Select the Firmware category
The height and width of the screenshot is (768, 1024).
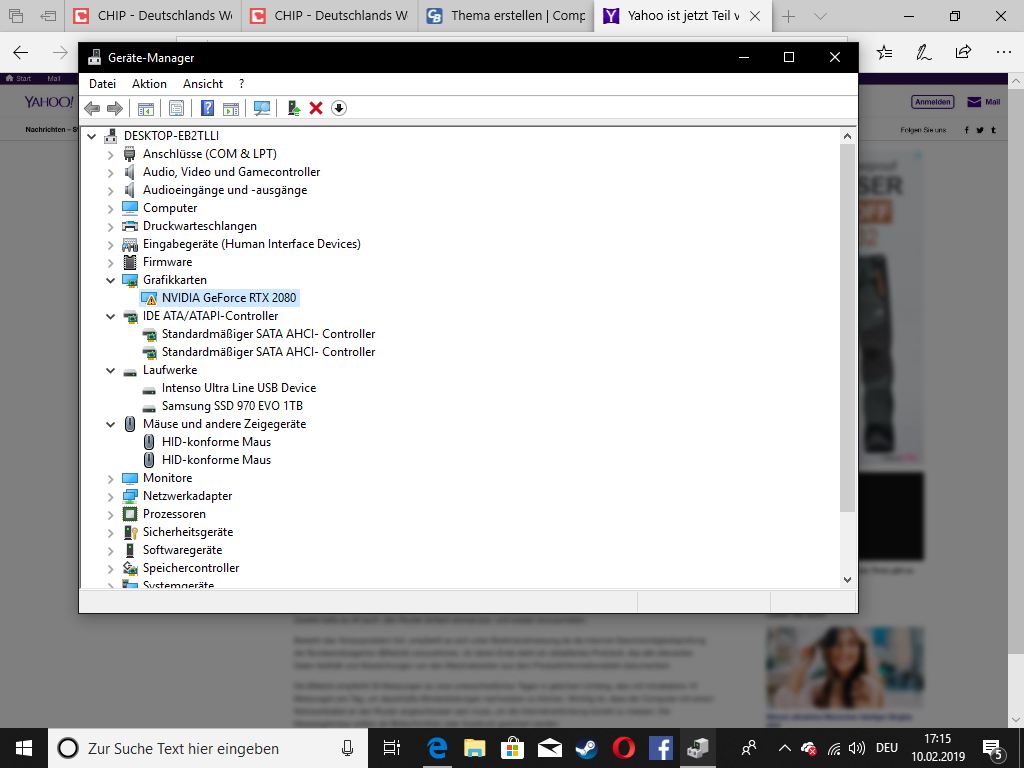click(167, 262)
